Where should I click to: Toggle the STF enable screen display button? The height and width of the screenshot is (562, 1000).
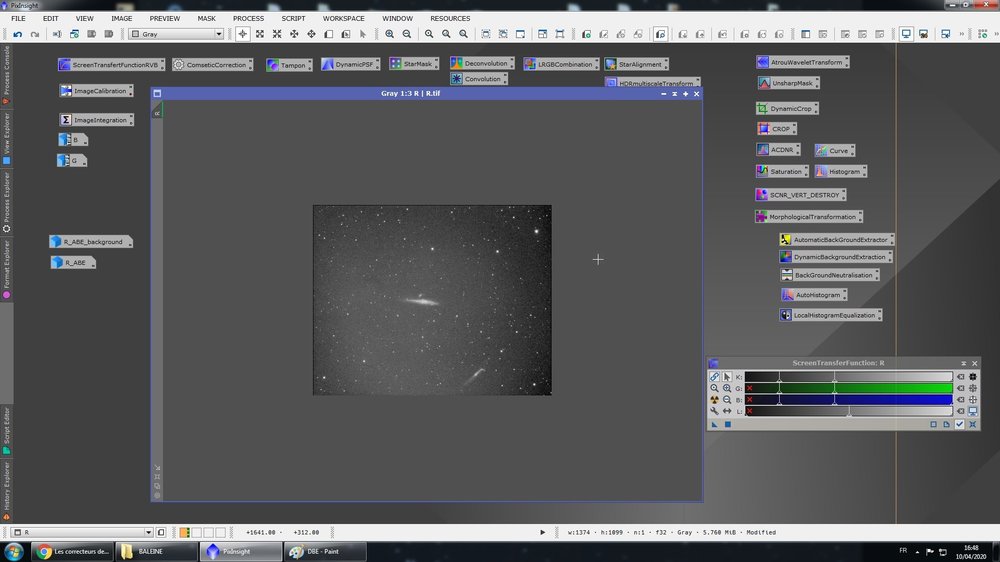(x=972, y=411)
